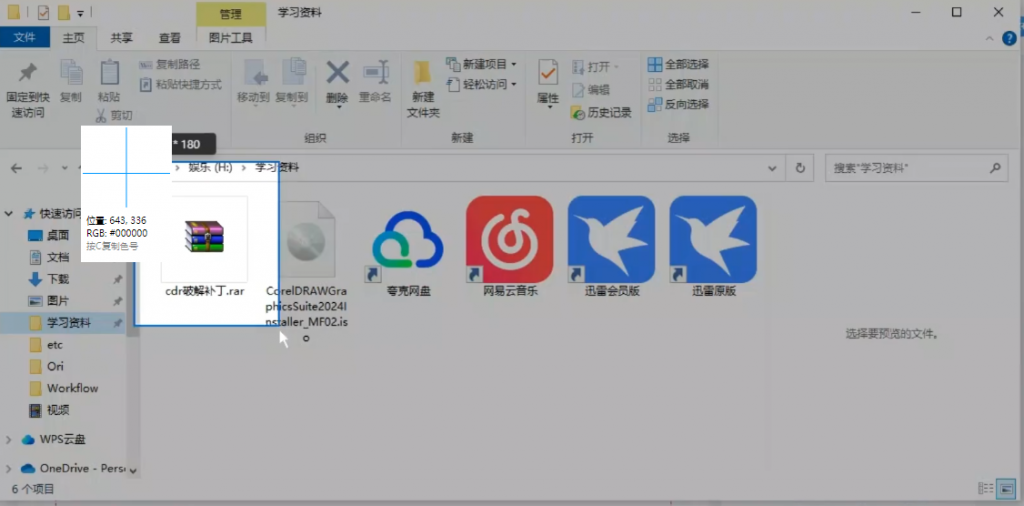This screenshot has width=1024, height=506.
Task: Expand the address bar history dropdown
Action: pos(773,168)
